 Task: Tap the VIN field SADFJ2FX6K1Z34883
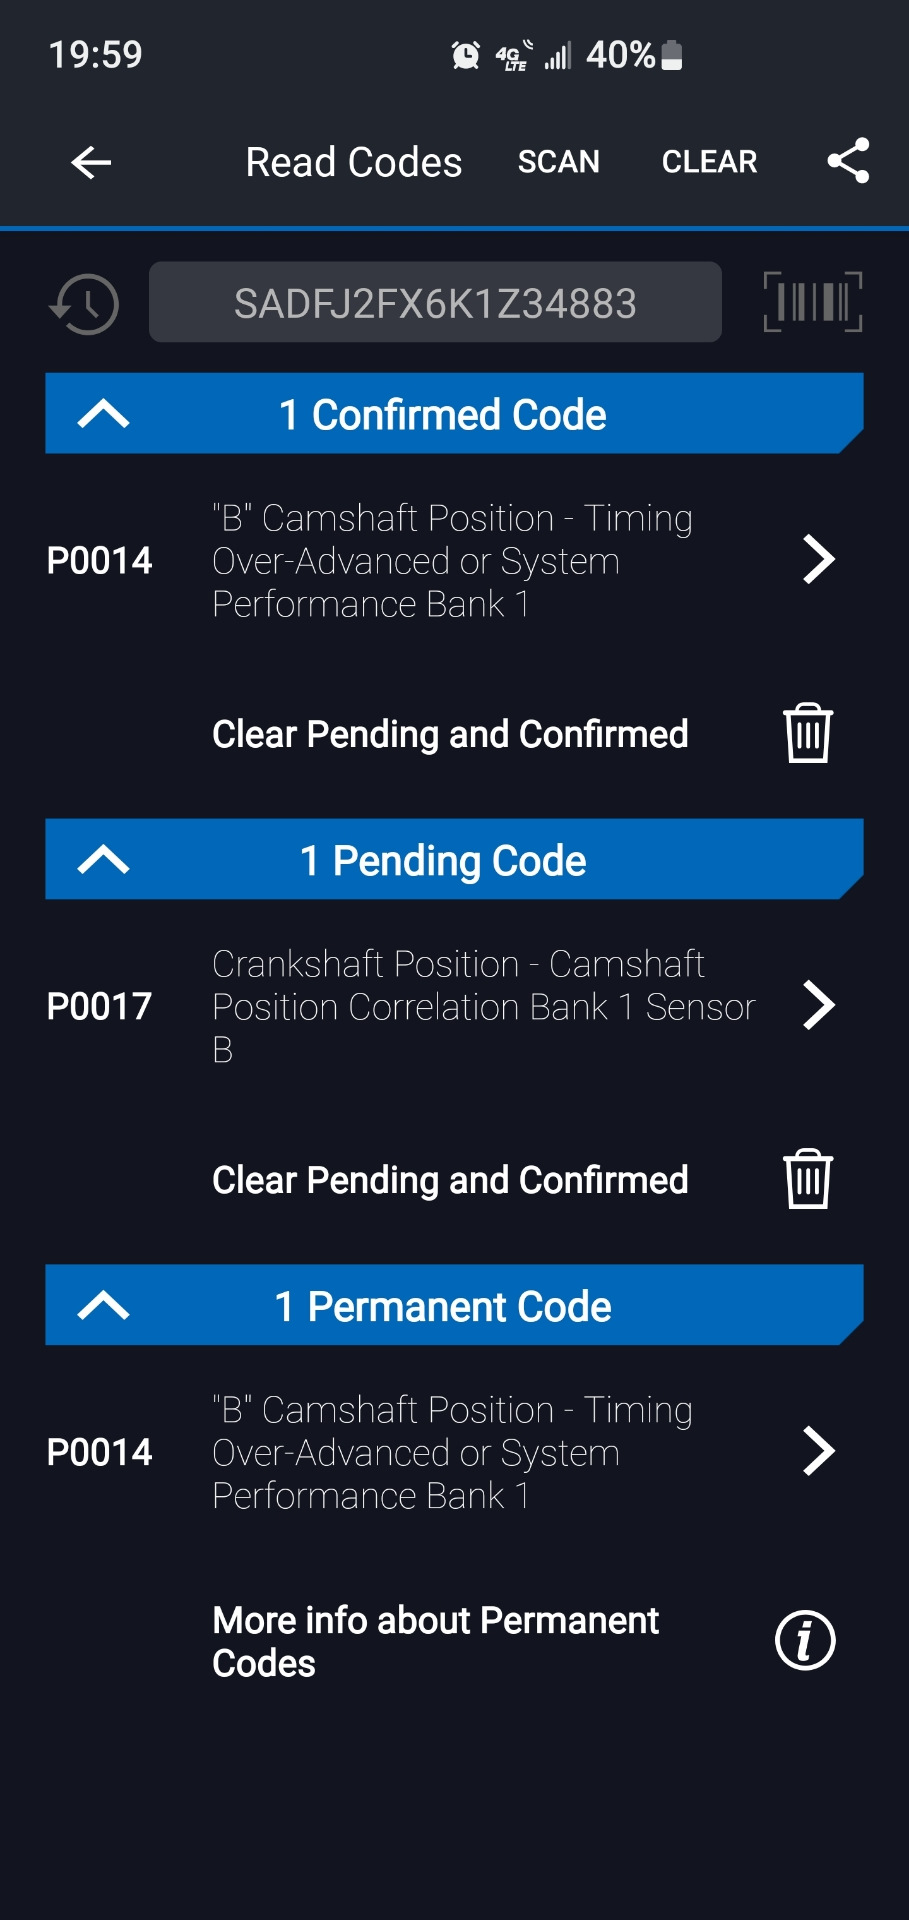(x=435, y=303)
